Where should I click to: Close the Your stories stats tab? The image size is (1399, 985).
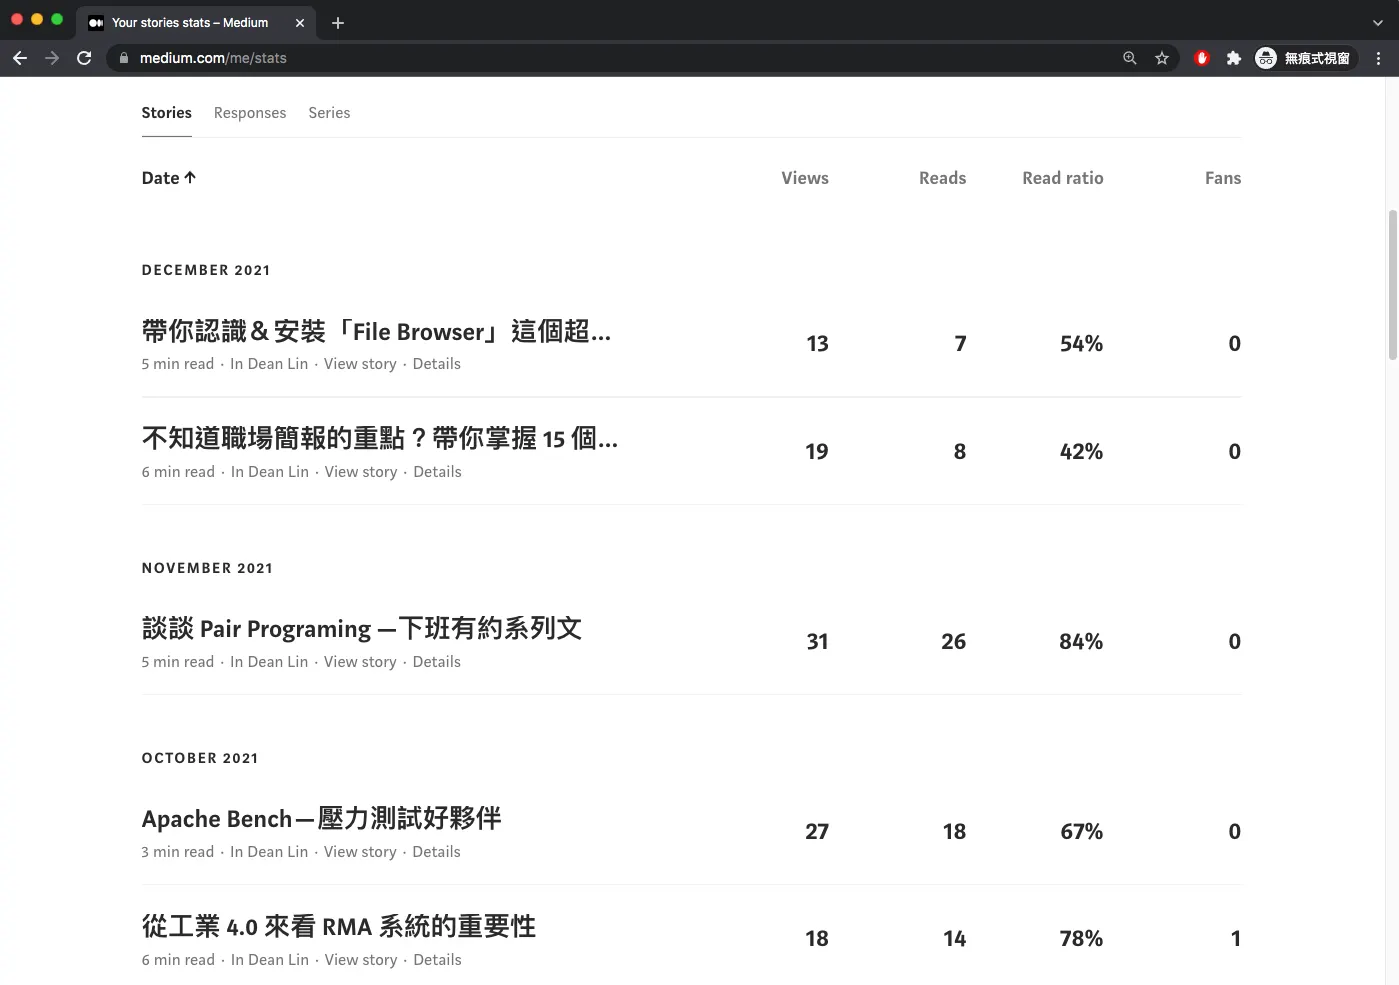pos(300,22)
